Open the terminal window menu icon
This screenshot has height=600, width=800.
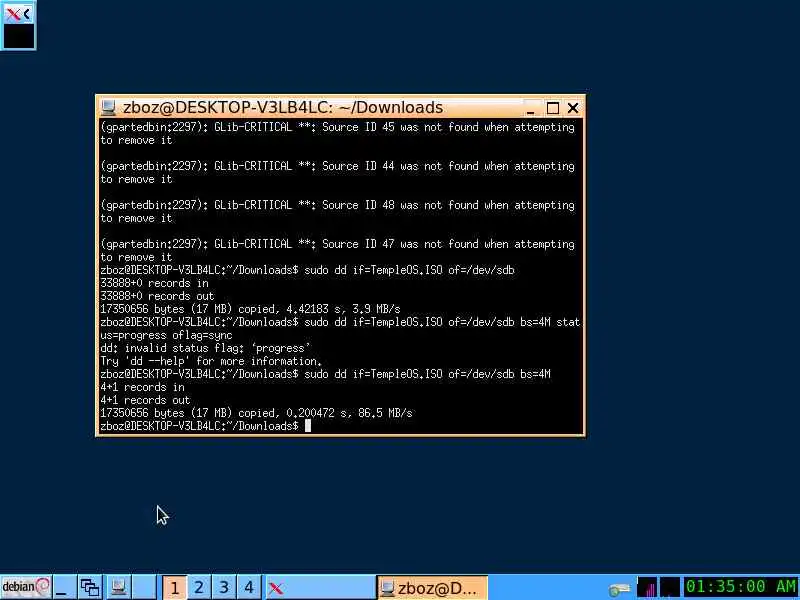pos(108,107)
